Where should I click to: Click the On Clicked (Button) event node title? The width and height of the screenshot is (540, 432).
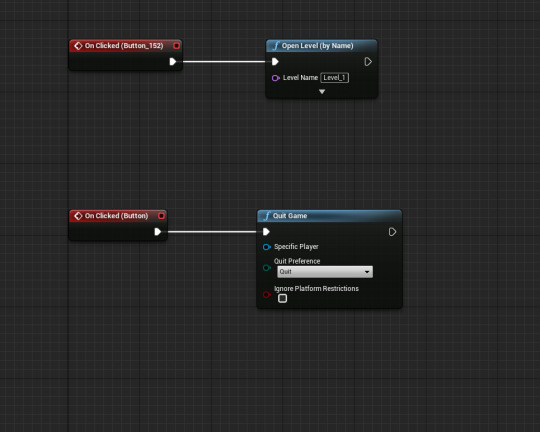click(x=116, y=216)
